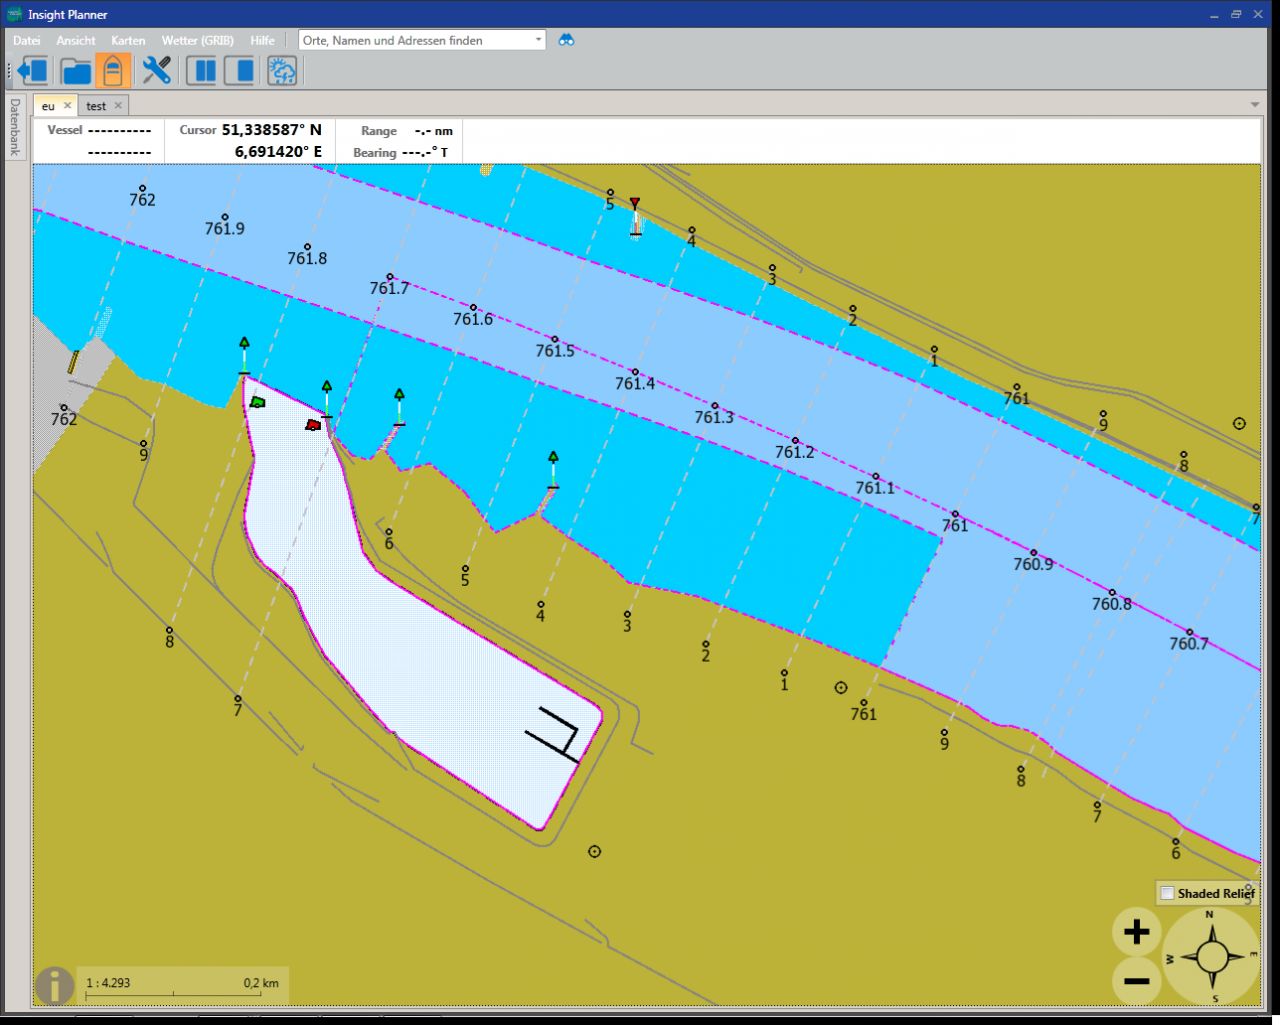Expand the place search dropdown arrow

point(538,40)
